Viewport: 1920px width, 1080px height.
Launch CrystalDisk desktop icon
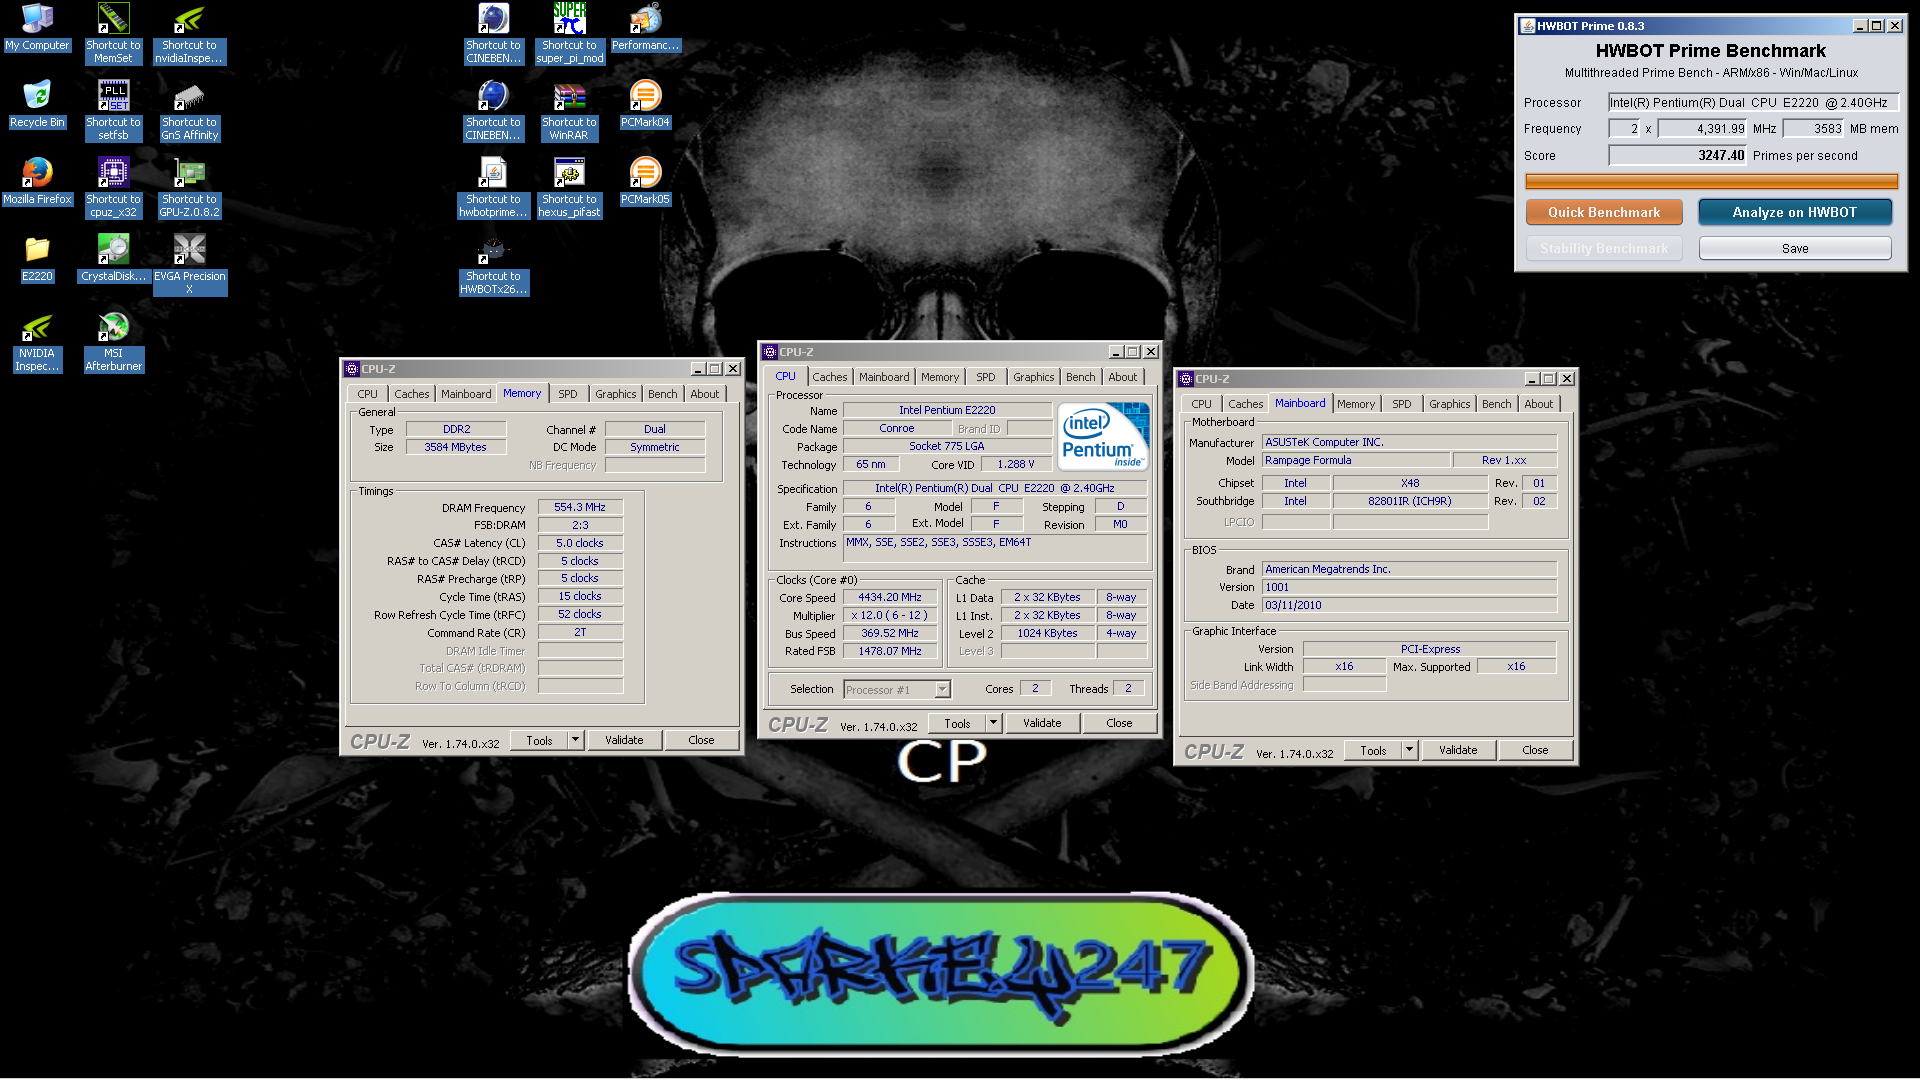113,259
